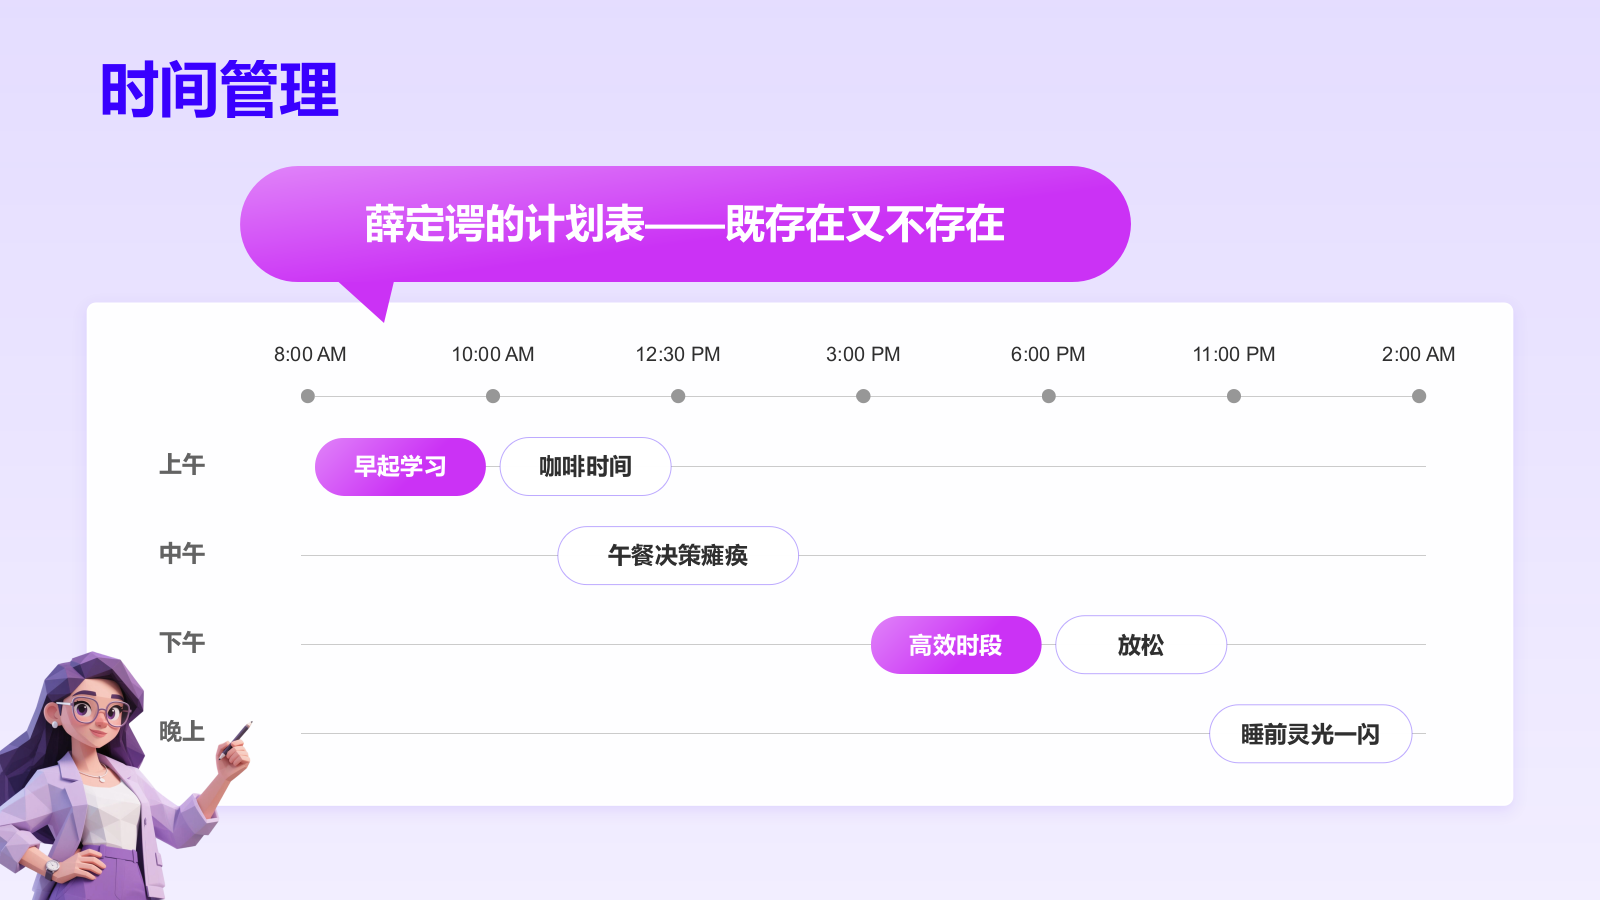Click the timeline dot under 2:00 AM
This screenshot has width=1600, height=900.
click(1419, 396)
